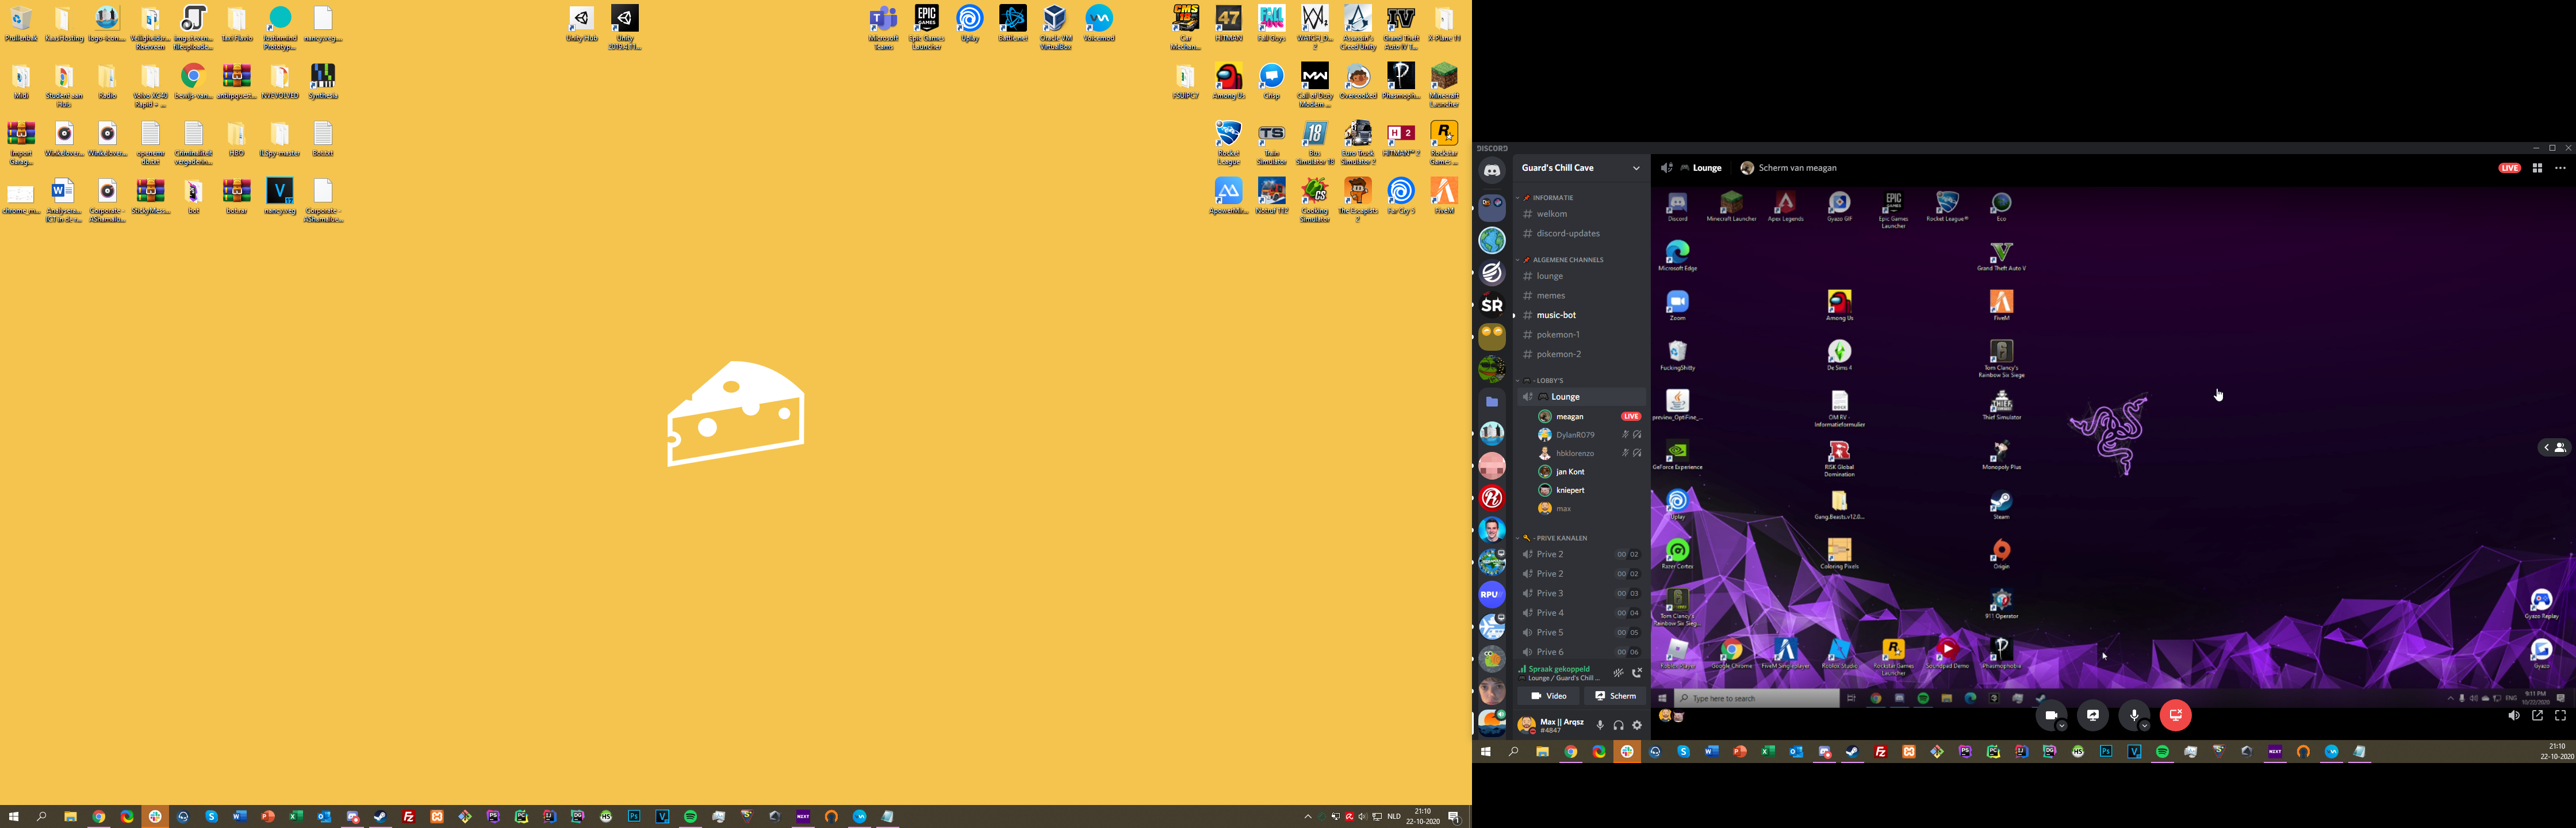The height and width of the screenshot is (828, 2576).
Task: Mute microphone in user panel
Action: (x=1600, y=725)
